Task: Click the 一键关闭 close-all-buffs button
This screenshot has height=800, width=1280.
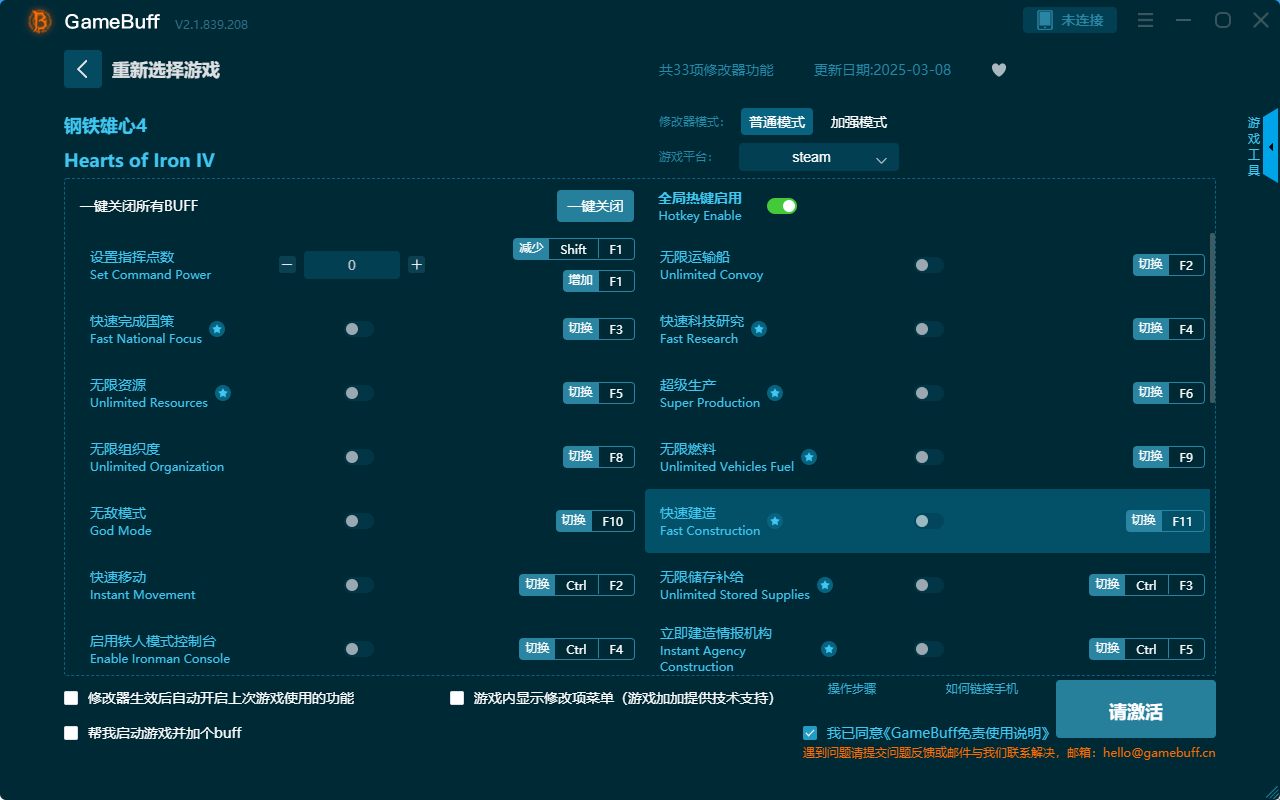Action: point(597,205)
